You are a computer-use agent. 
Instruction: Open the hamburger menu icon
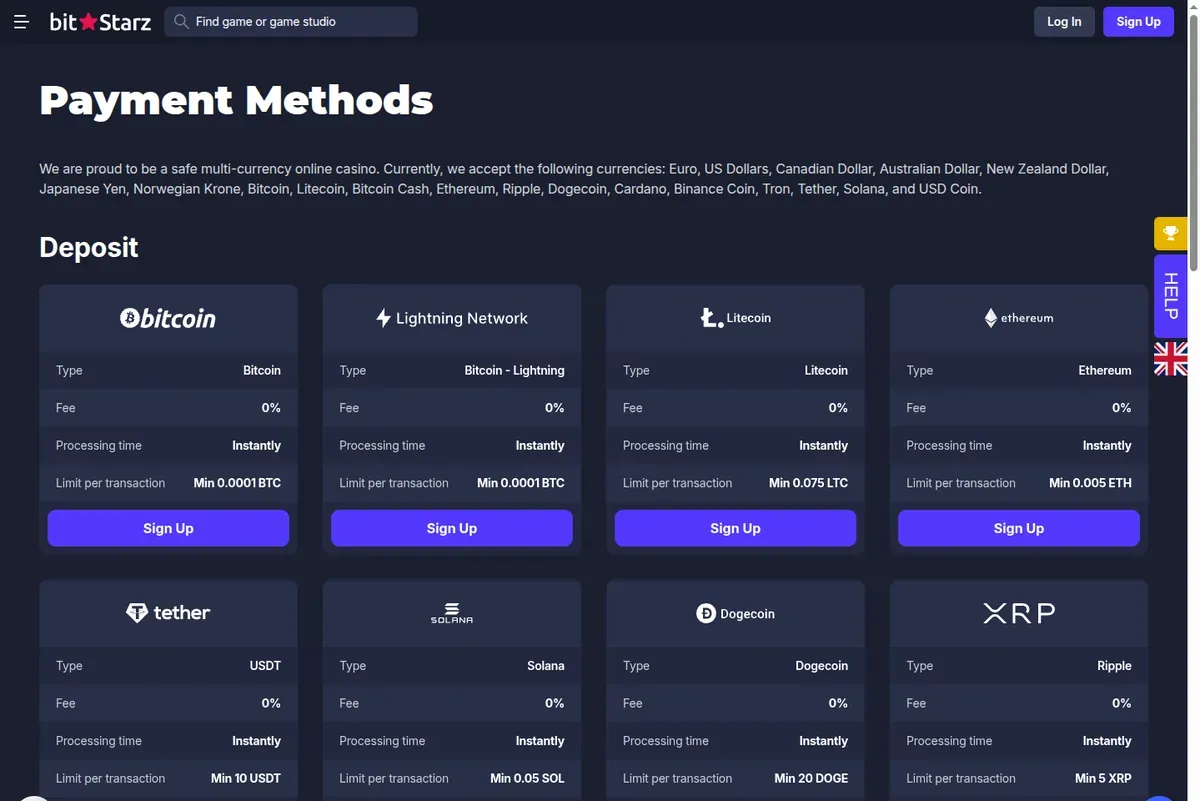[21, 22]
